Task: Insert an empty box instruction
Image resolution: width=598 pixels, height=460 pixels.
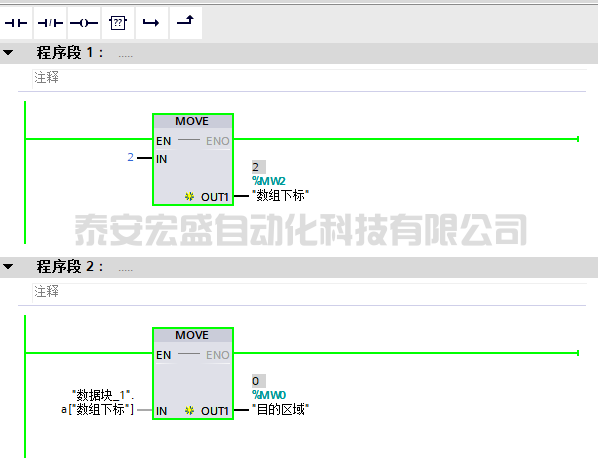Action: [x=118, y=23]
